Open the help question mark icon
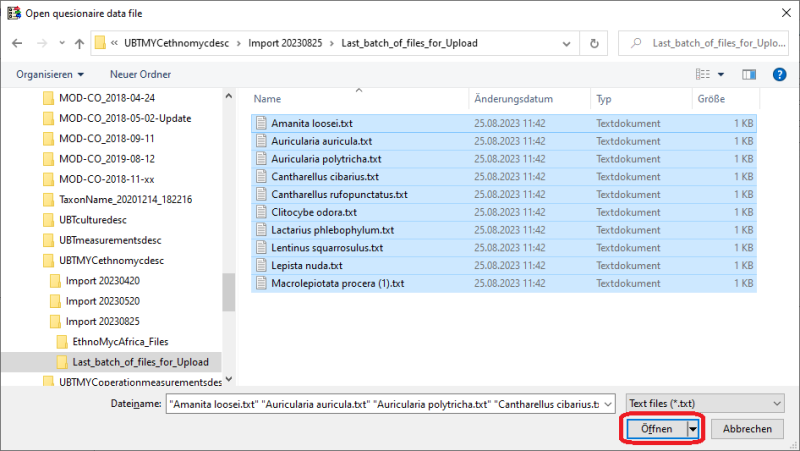The image size is (800, 451). click(776, 74)
